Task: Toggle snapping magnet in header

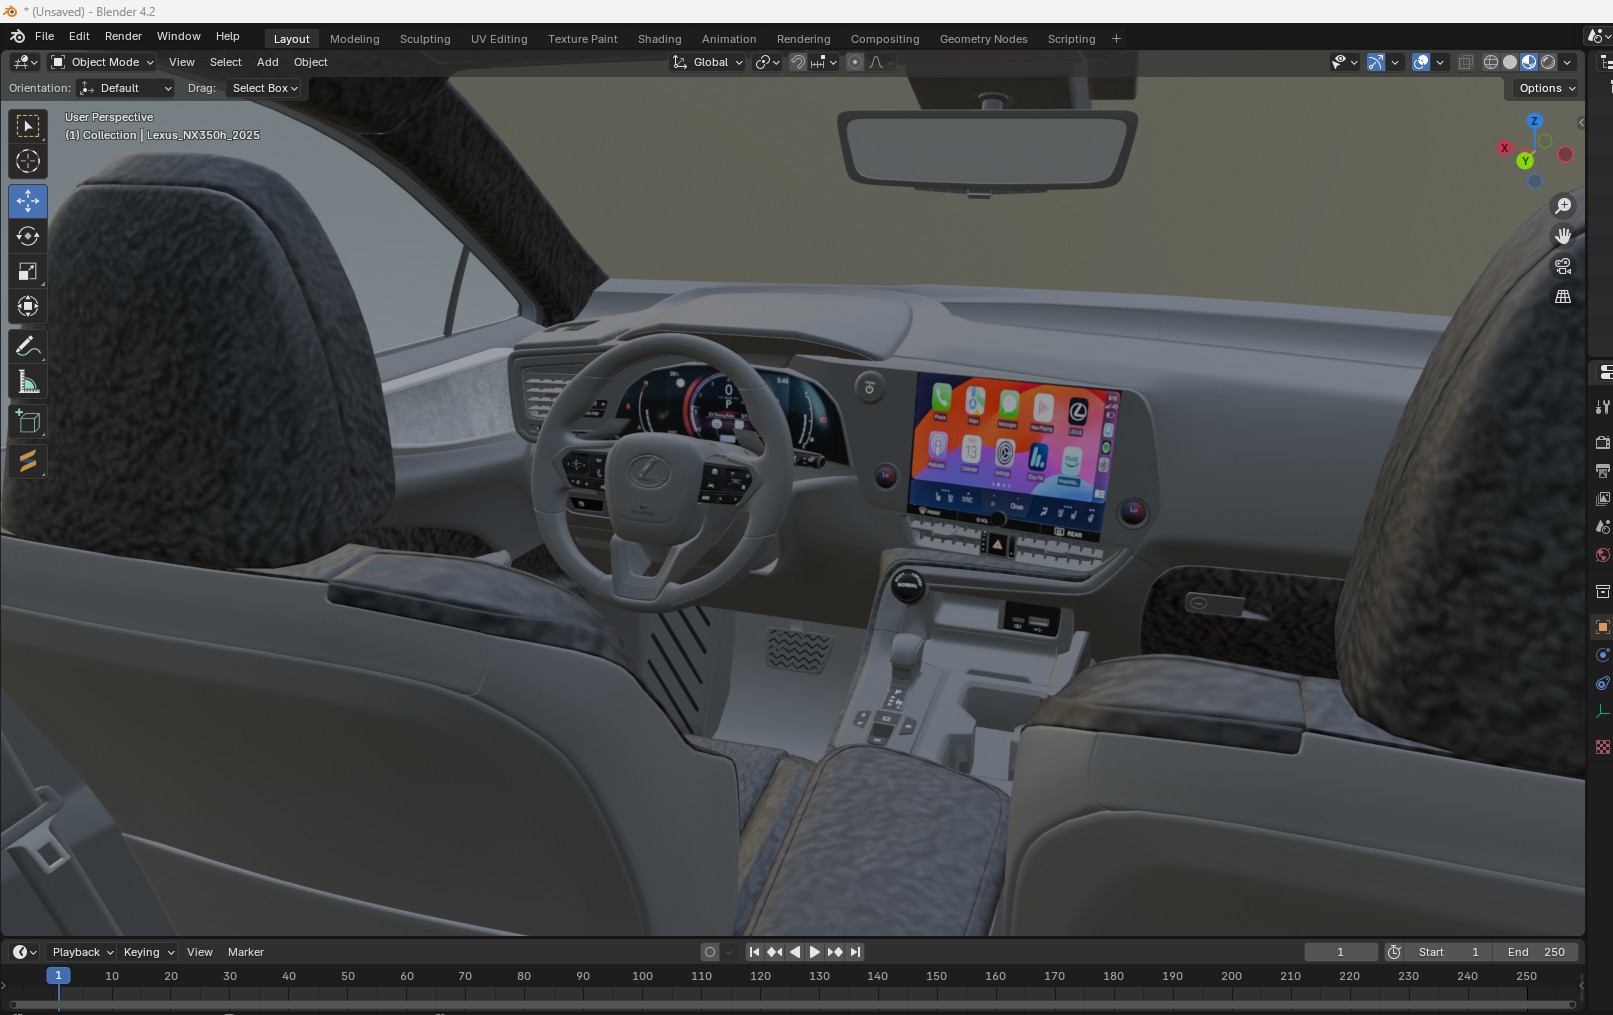Action: pyautogui.click(x=797, y=62)
